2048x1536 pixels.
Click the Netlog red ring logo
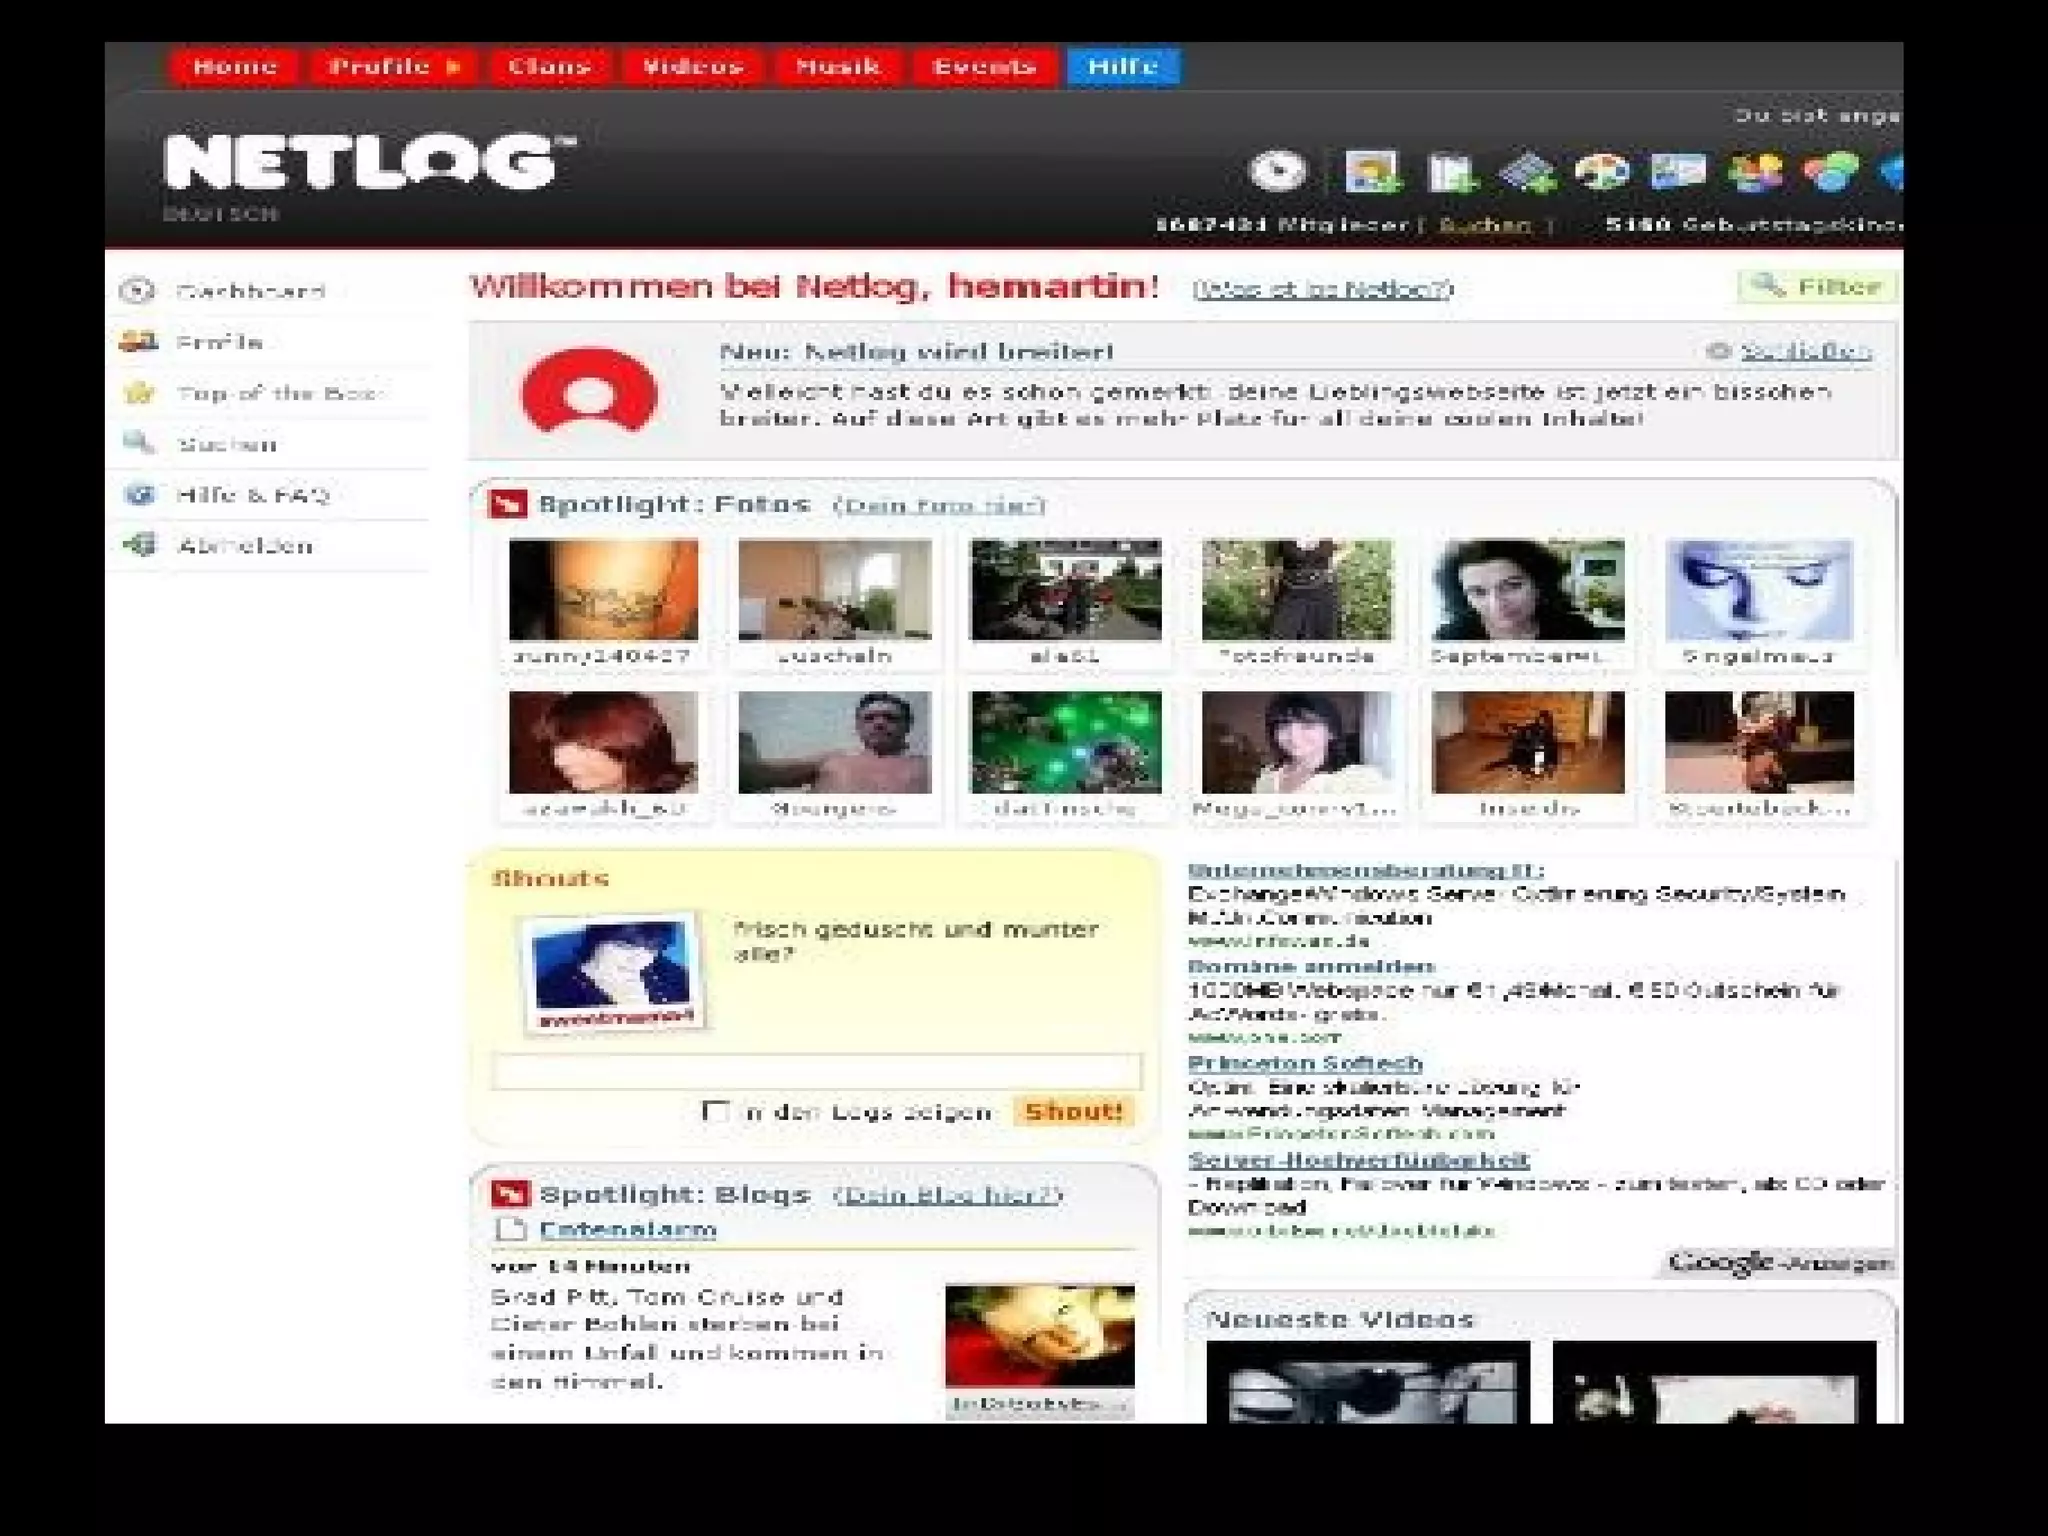point(589,391)
